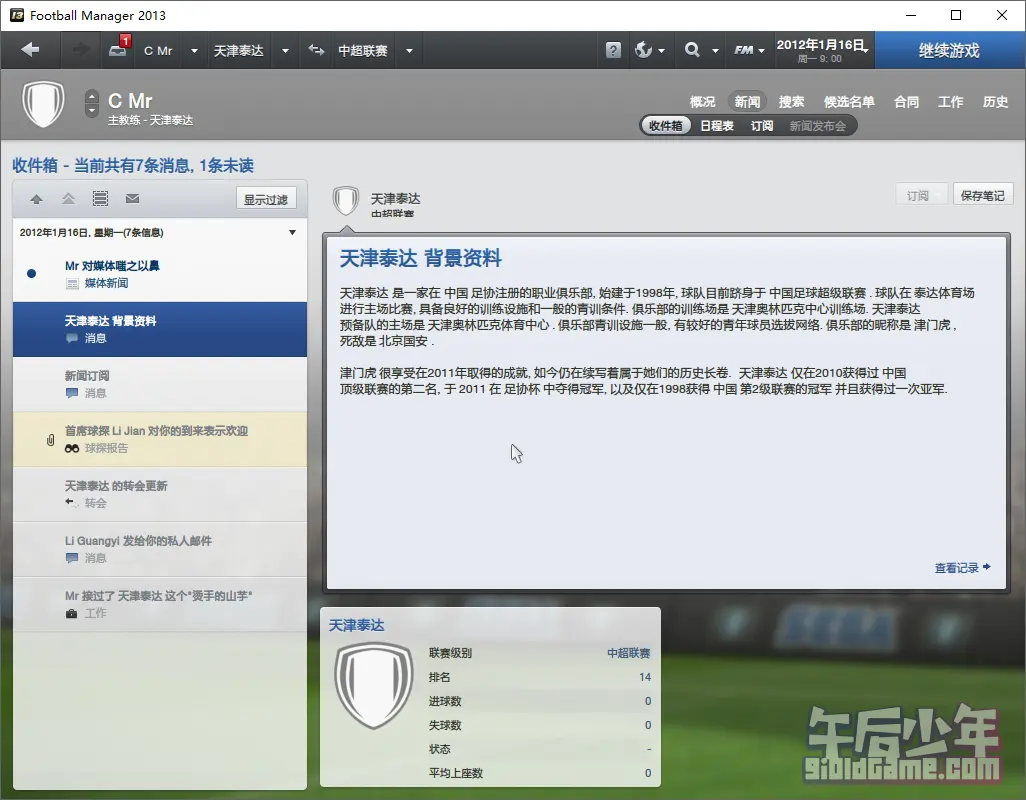The width and height of the screenshot is (1026, 800).
Task: Open the search magnifier icon
Action: [x=692, y=50]
